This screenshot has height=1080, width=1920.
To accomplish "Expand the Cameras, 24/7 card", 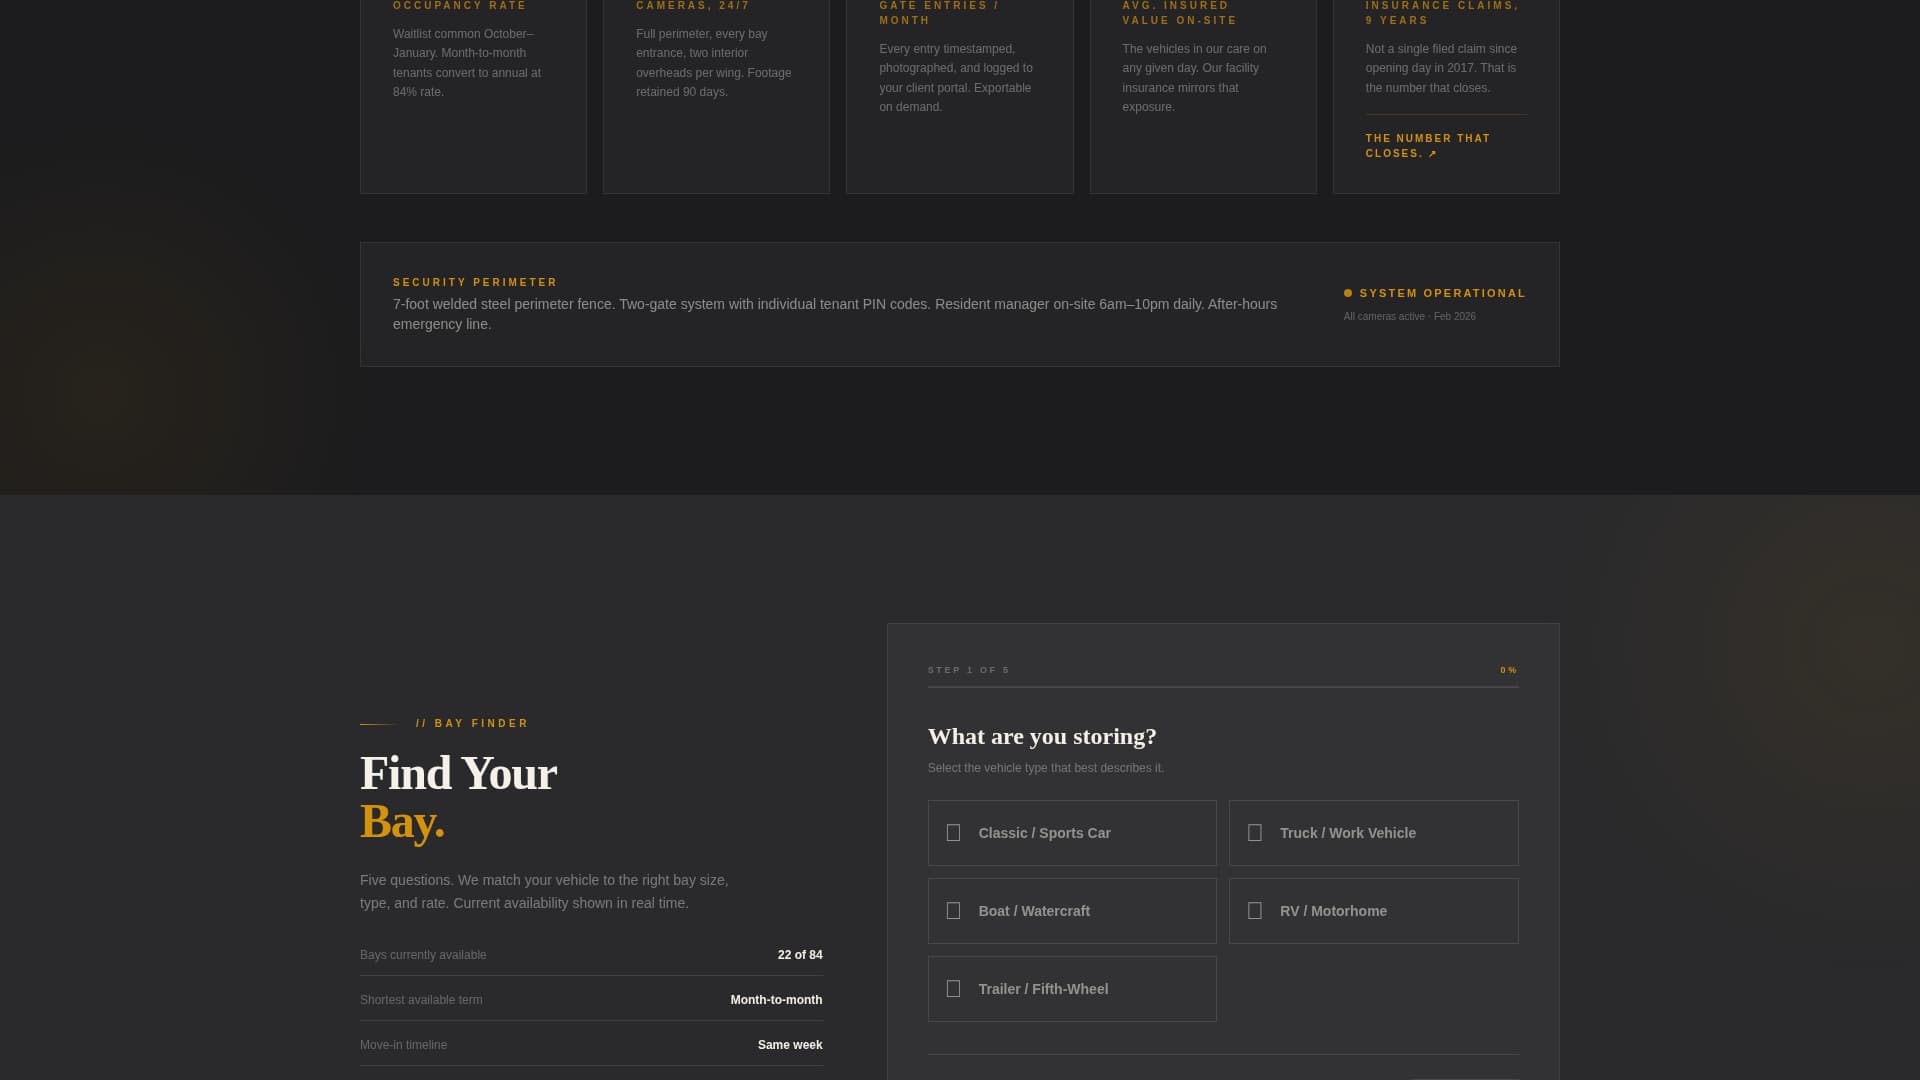I will click(716, 95).
